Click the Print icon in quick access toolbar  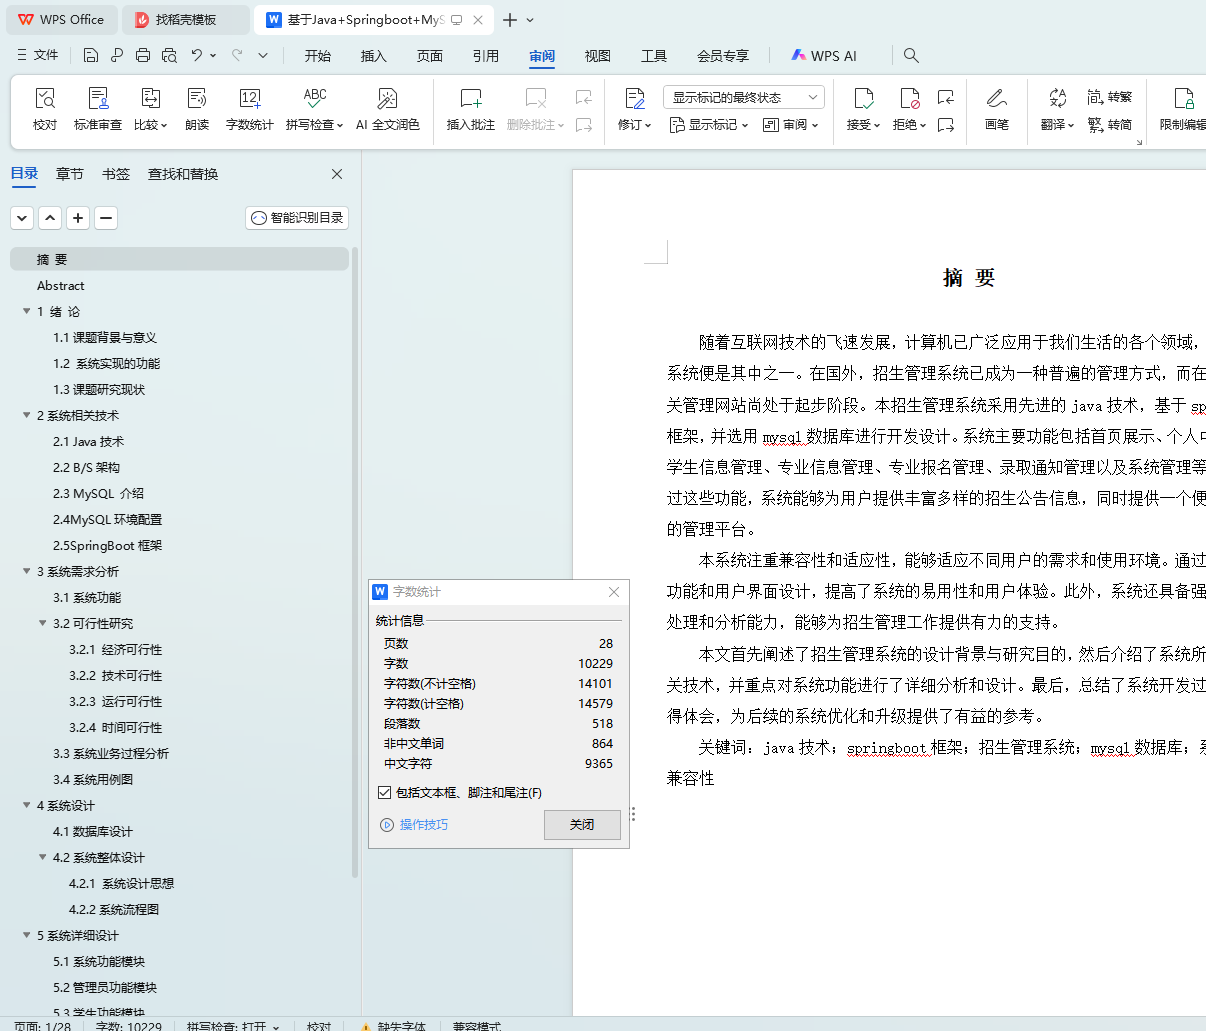point(143,56)
